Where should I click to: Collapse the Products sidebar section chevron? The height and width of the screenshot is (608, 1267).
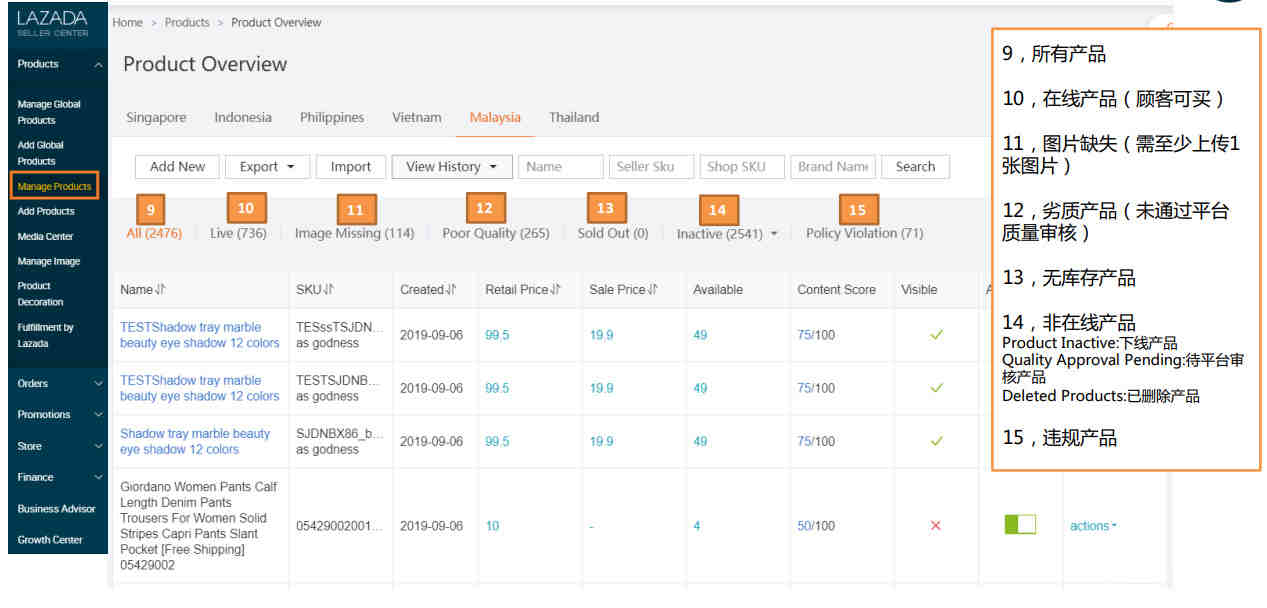(x=98, y=65)
